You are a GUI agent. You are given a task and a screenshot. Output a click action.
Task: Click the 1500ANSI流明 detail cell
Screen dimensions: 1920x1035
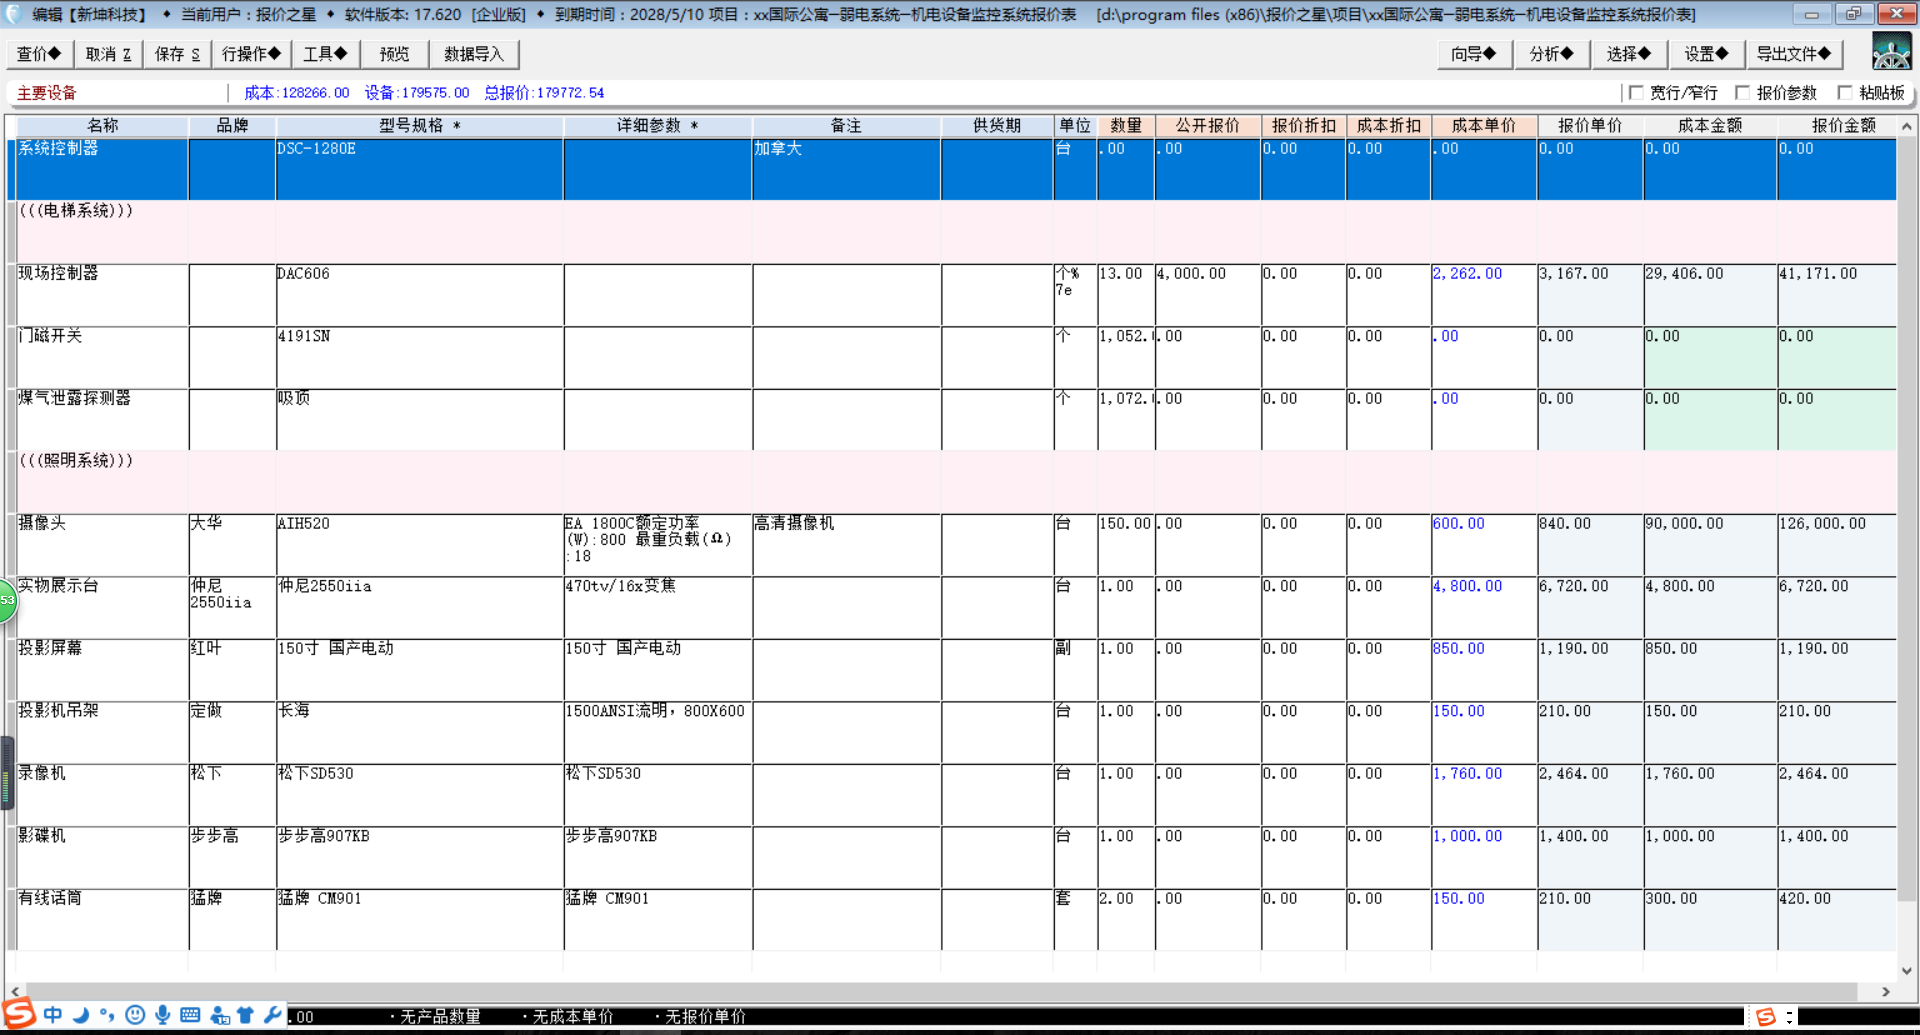coord(657,732)
